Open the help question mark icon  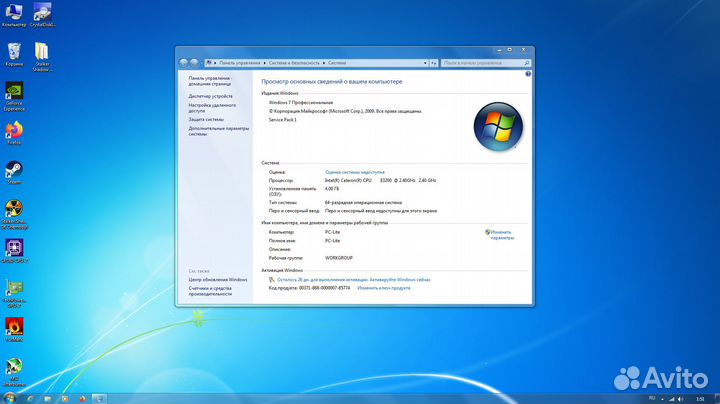click(x=528, y=74)
